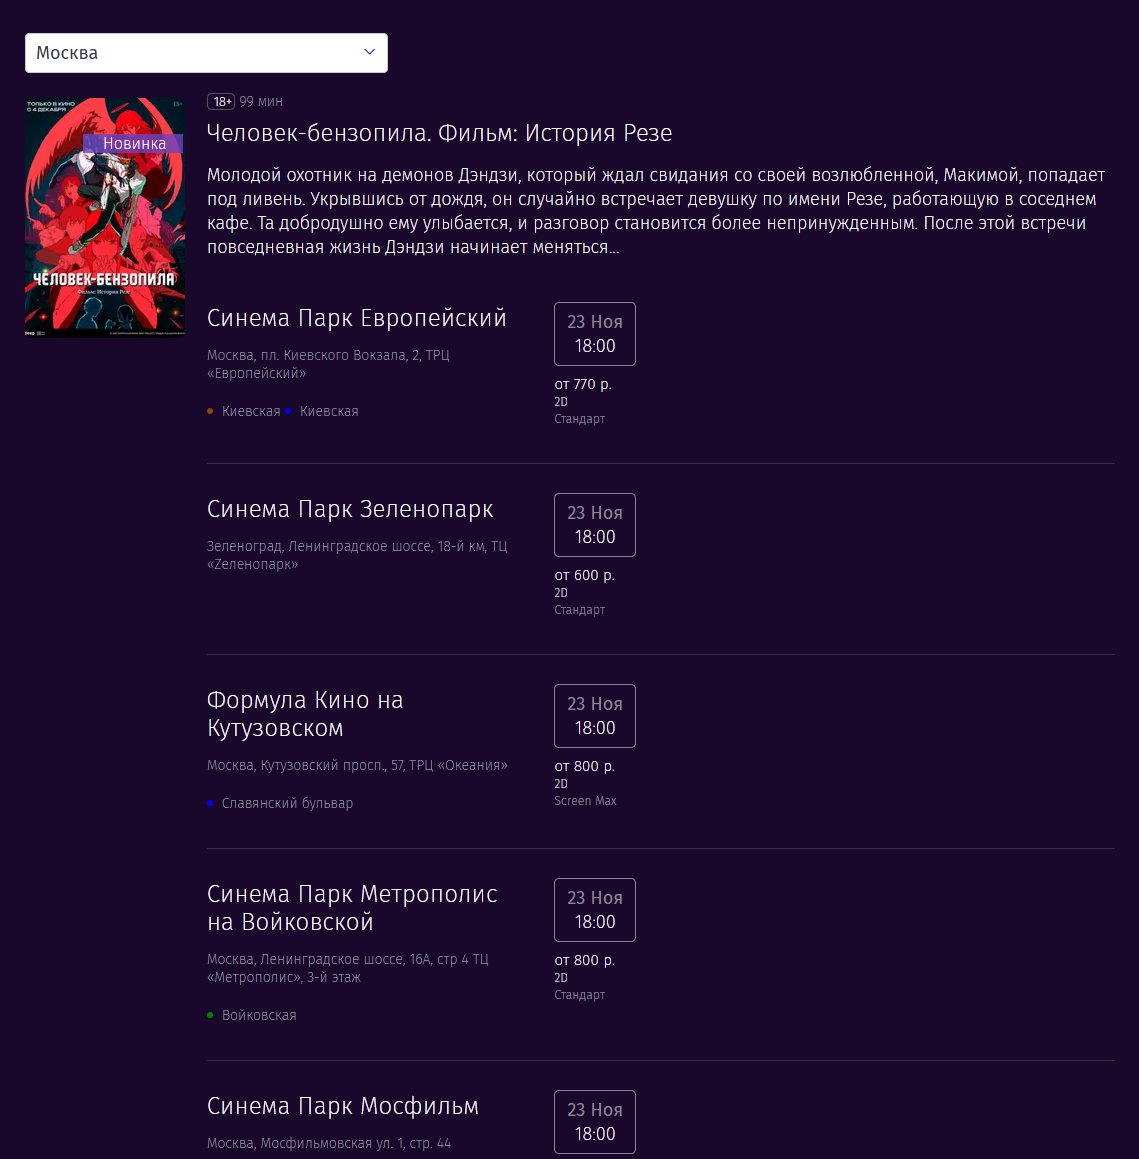Viewport: 1139px width, 1159px height.
Task: Select the 23 Ноя 18:00 showtime at Европейский
Action: (x=595, y=334)
